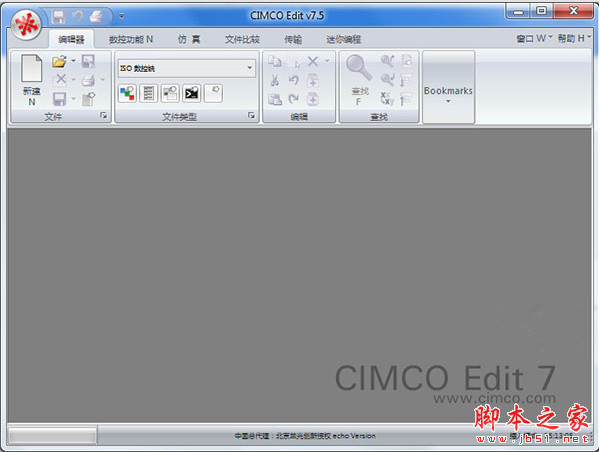The image size is (600, 452).
Task: Click the colored squares colors setup icon
Action: click(127, 93)
